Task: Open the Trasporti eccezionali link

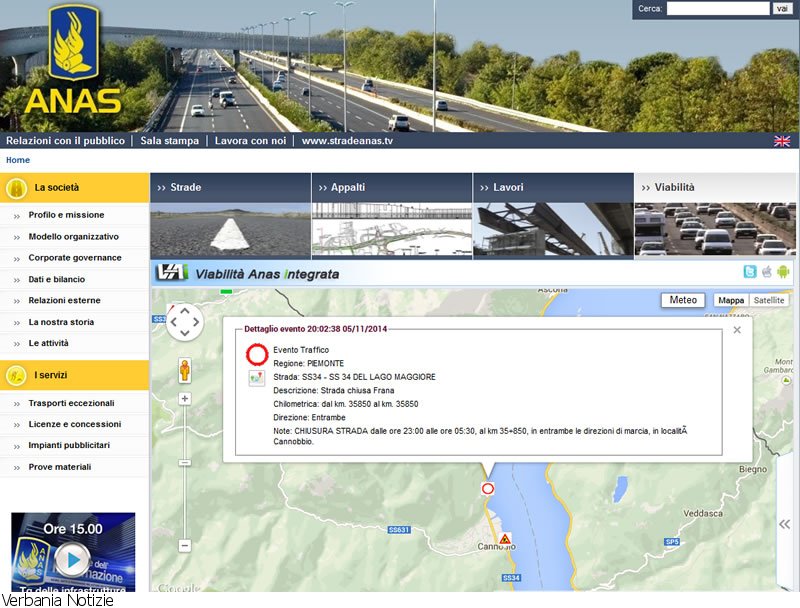Action: click(71, 403)
